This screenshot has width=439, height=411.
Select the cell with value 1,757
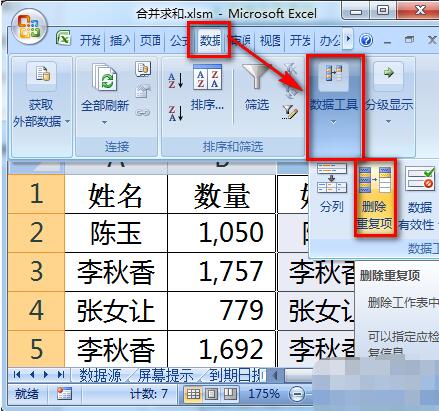222,272
